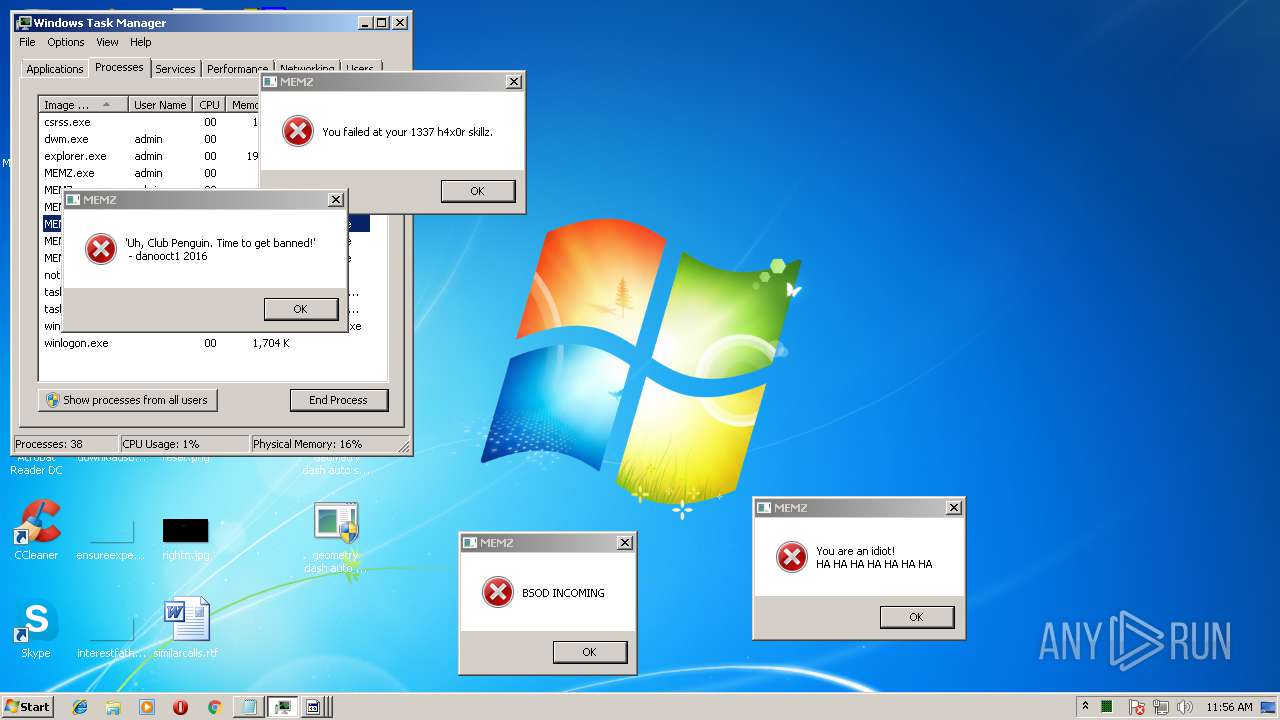Viewport: 1280px width, 720px height.
Task: Select csrss.exe process row
Action: (x=150, y=122)
